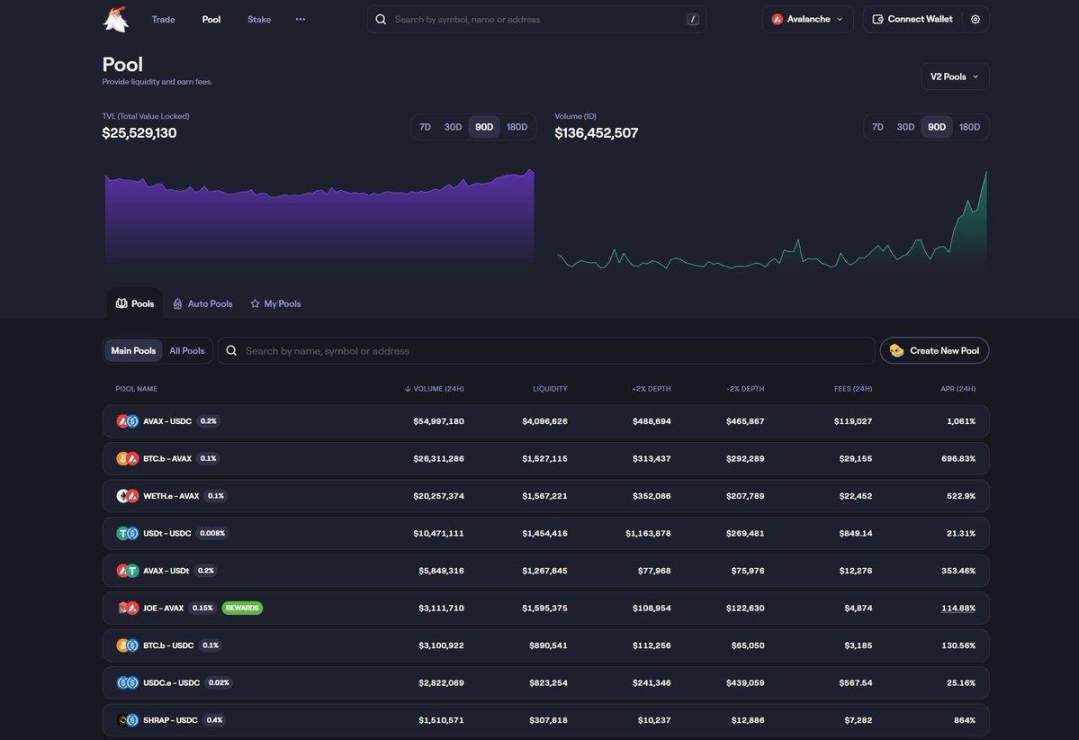
Task: Open settings gear icon near Connect Wallet
Action: coord(975,19)
